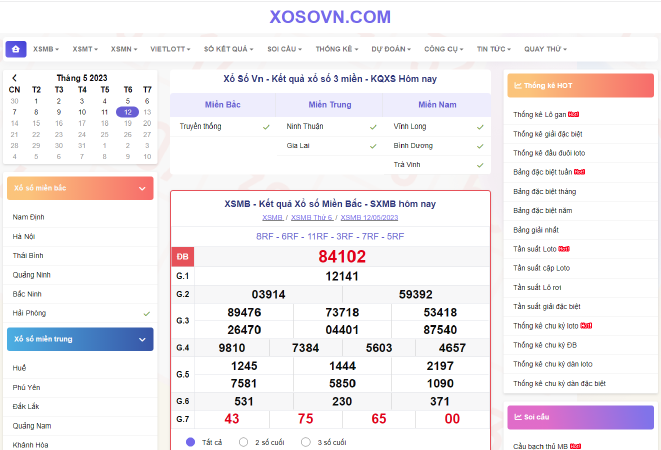The width and height of the screenshot is (661, 450).
Task: Click Hot badge next to Tần suất Loto
Action: pos(564,248)
